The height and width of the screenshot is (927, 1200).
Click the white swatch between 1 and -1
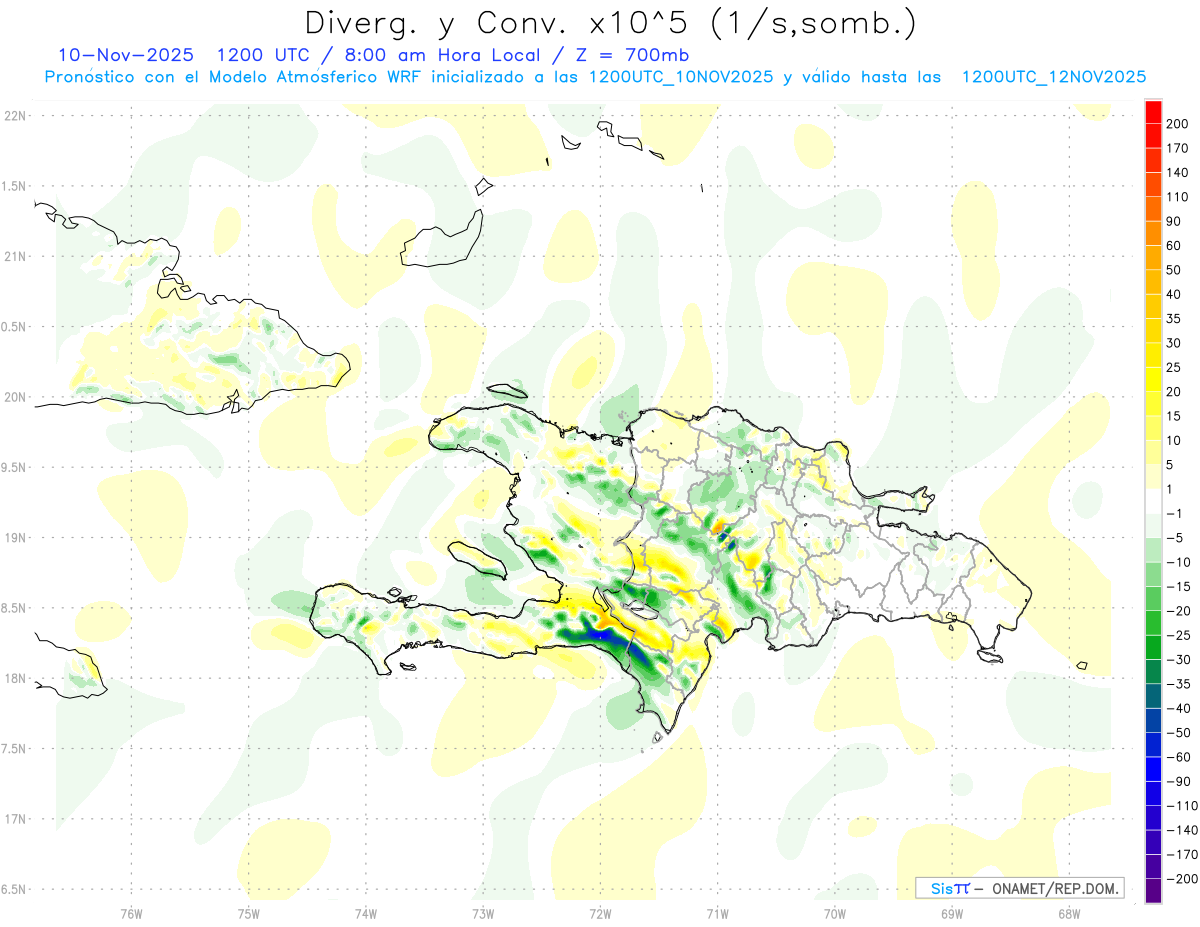point(1154,502)
